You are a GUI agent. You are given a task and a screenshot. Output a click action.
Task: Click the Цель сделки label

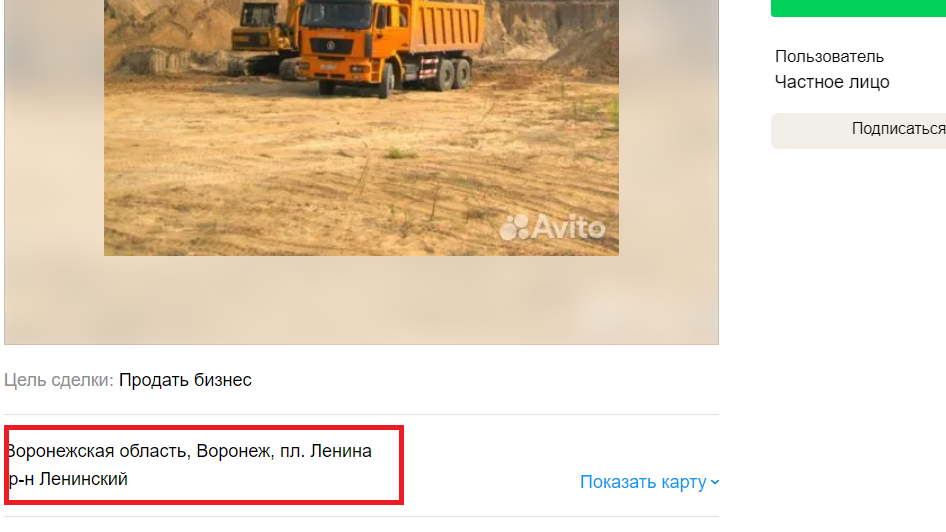[x=59, y=380]
